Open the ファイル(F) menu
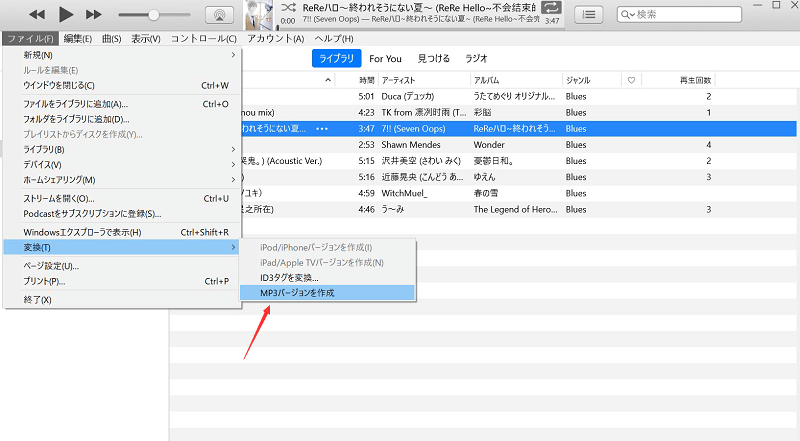 click(30, 39)
